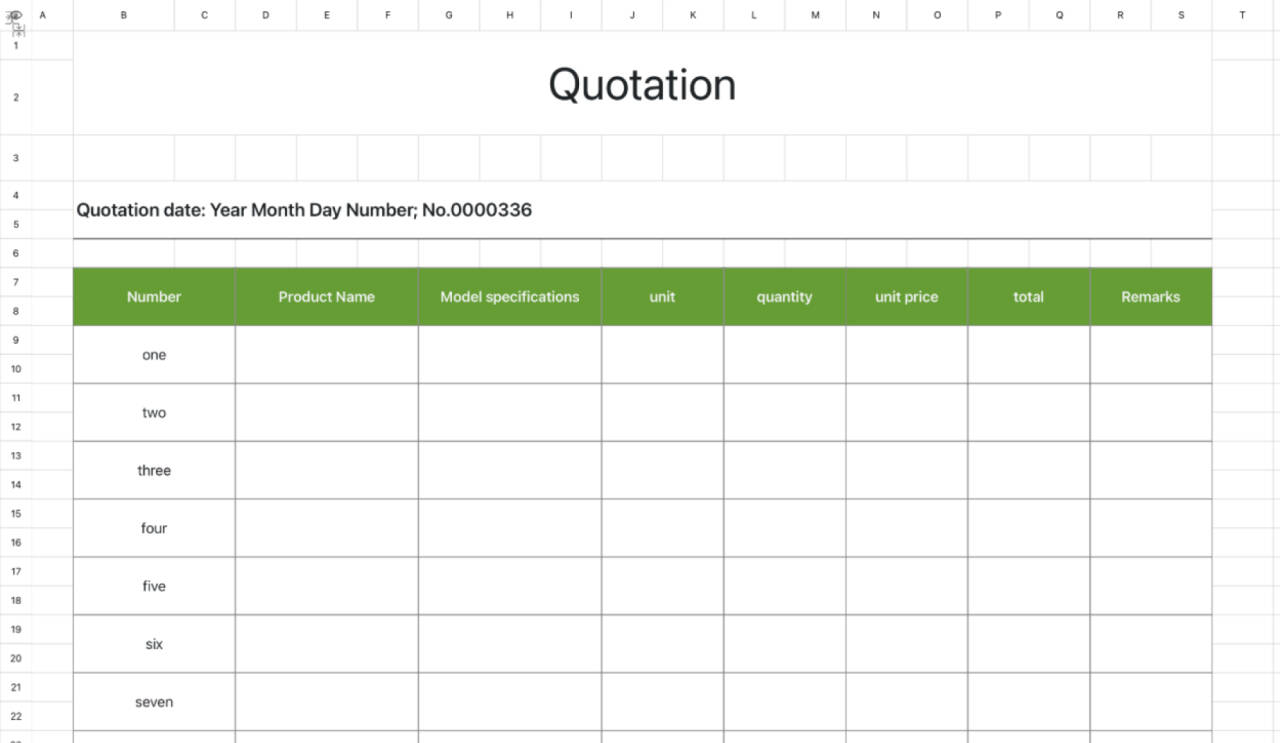
Task: Select the cell containing "five"
Action: (154, 587)
